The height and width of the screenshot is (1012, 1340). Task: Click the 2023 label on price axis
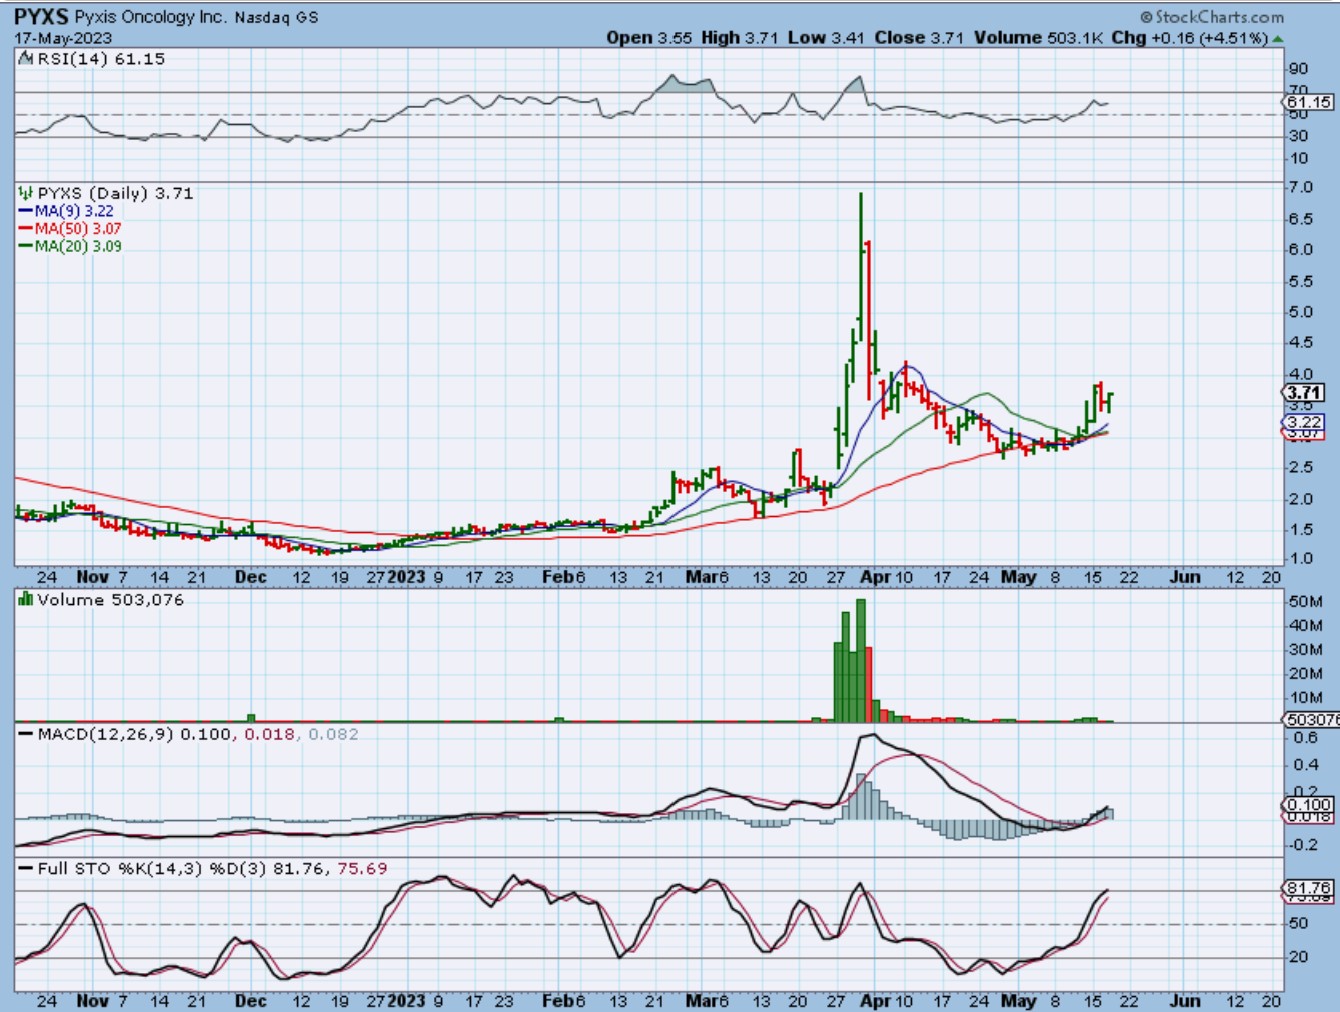(406, 577)
